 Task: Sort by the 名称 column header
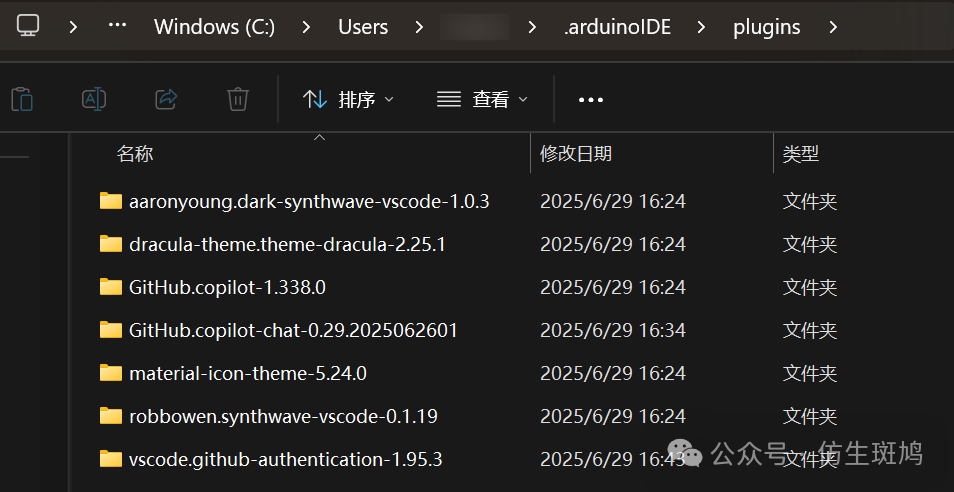(134, 154)
